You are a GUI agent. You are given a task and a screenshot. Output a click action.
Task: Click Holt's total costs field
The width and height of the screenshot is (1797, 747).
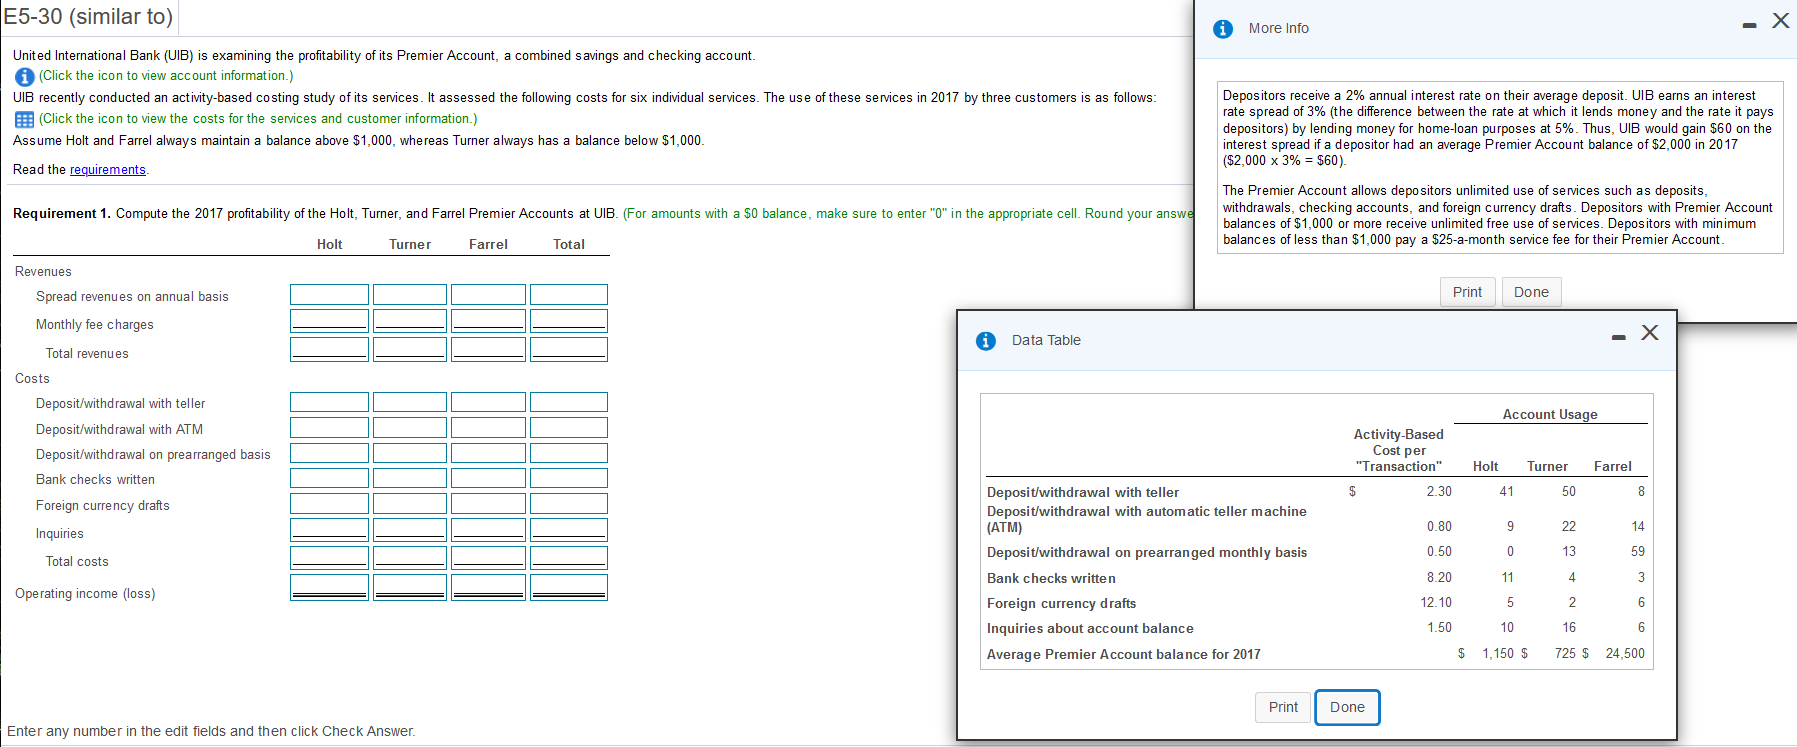[329, 558]
